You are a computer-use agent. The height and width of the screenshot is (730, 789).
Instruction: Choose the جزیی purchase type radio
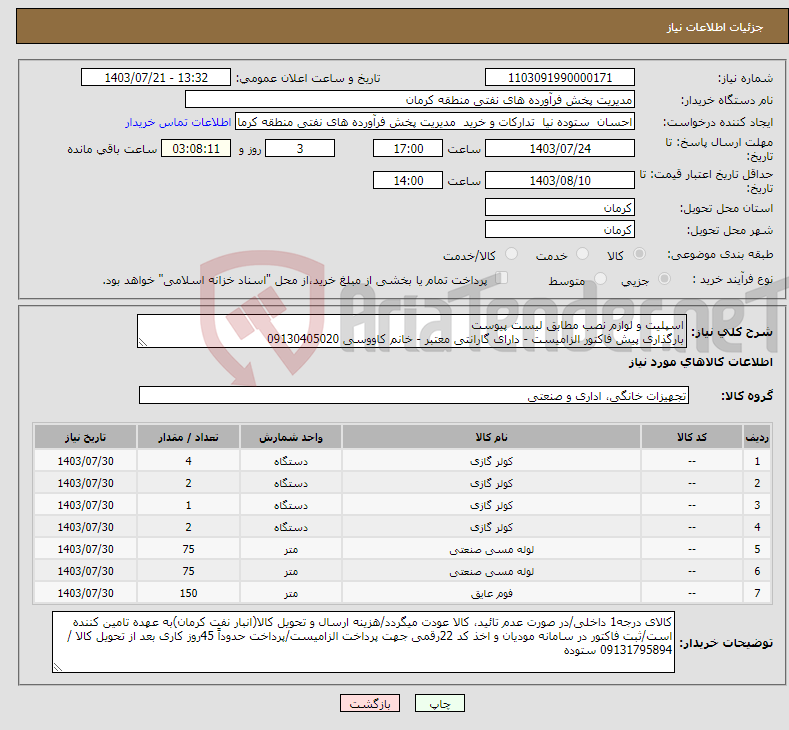pos(664,279)
